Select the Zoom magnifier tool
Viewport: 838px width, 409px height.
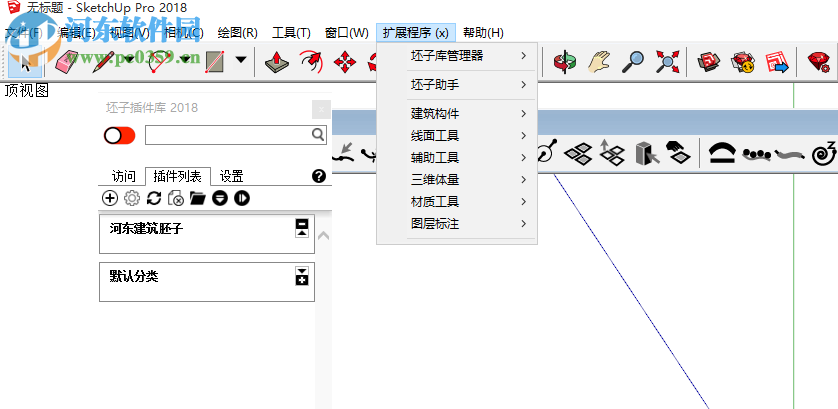[633, 62]
